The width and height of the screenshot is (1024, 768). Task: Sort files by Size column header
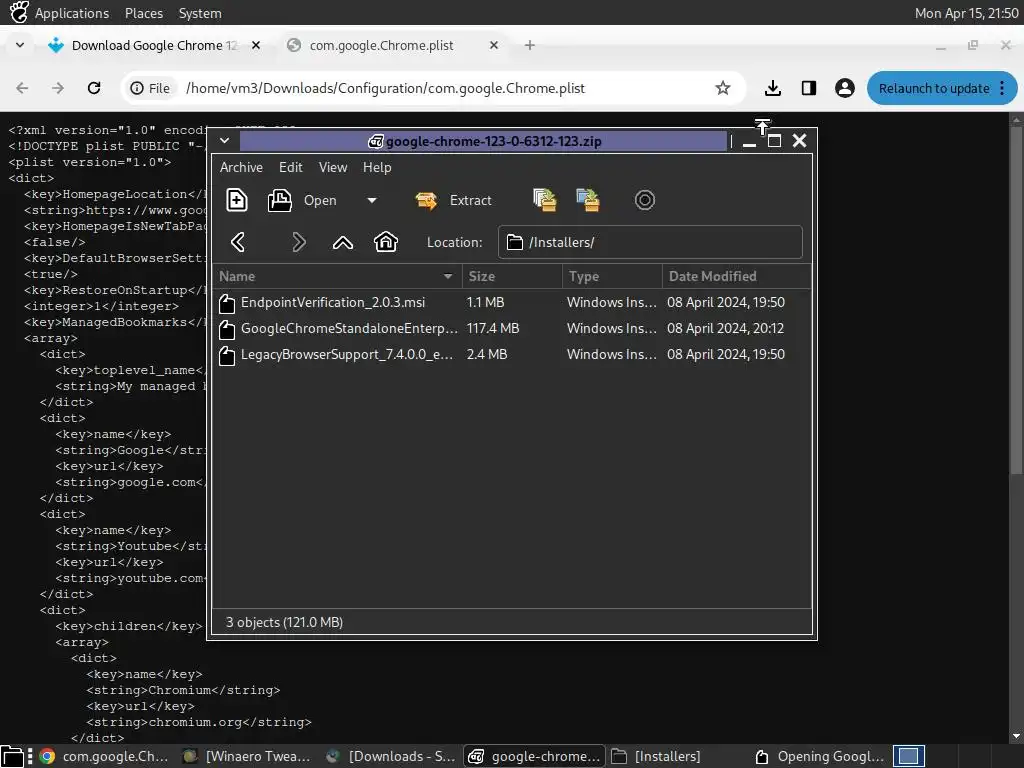pyautogui.click(x=512, y=276)
